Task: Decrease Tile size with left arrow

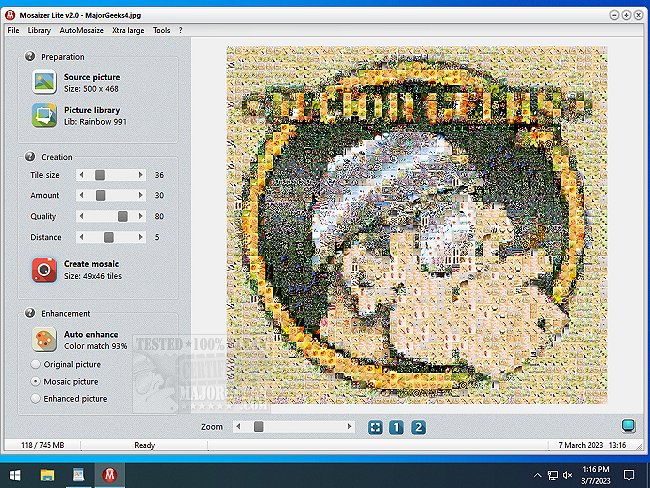Action: [x=82, y=175]
